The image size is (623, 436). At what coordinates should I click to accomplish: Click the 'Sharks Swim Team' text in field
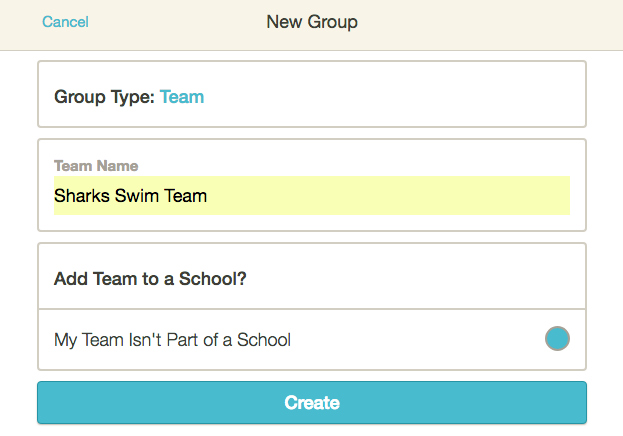(x=130, y=196)
